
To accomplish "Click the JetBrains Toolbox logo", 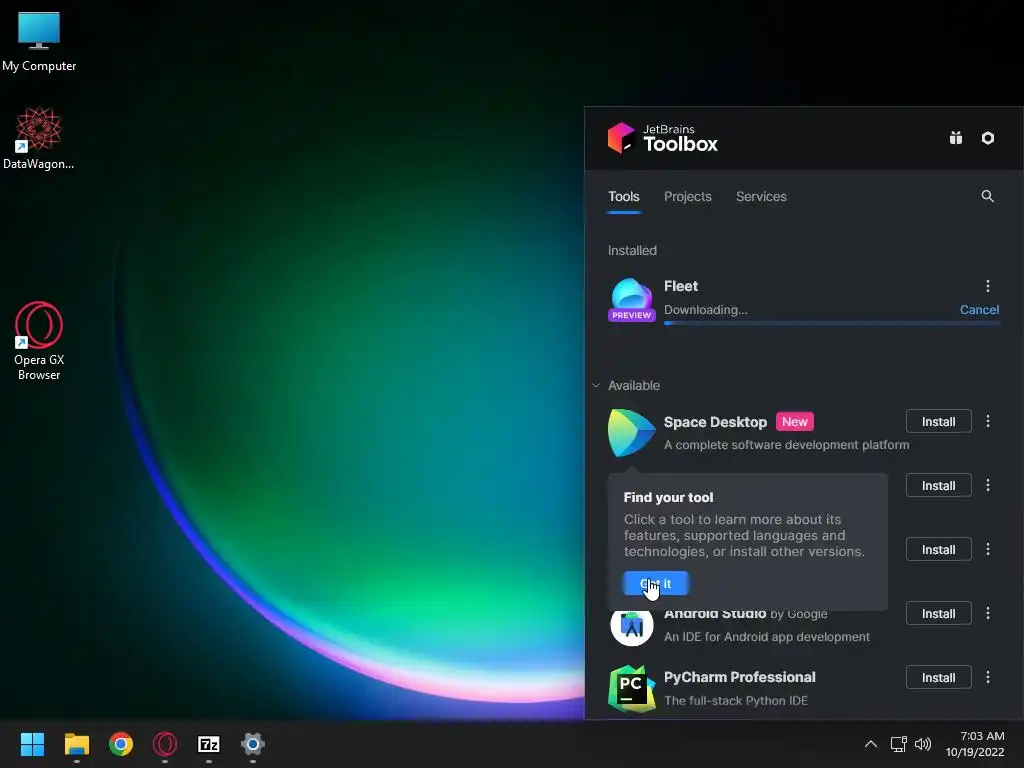I will (x=662, y=138).
